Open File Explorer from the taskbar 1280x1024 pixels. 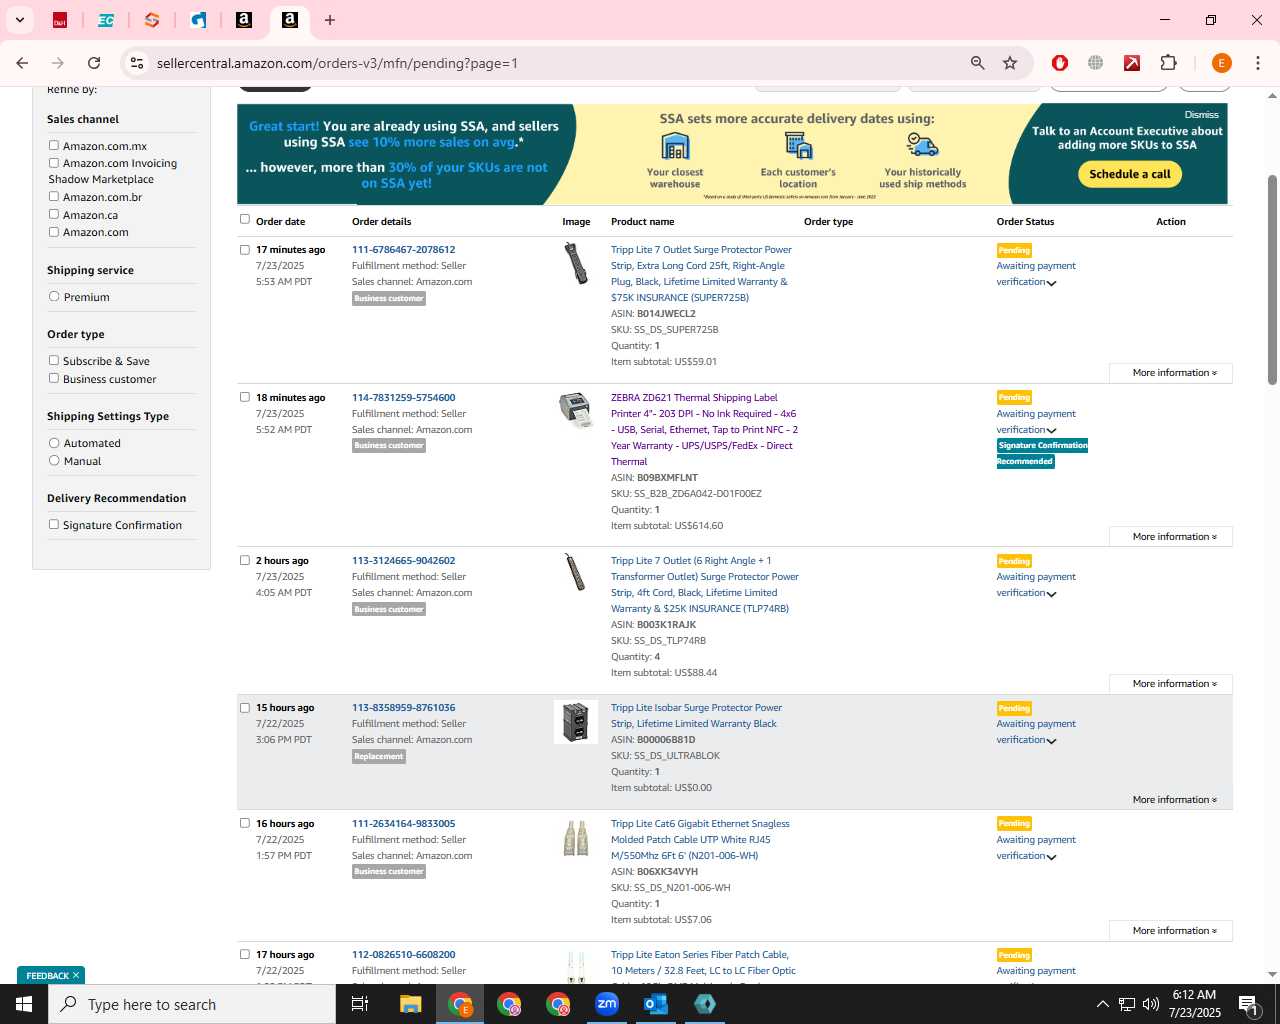[x=411, y=1004]
